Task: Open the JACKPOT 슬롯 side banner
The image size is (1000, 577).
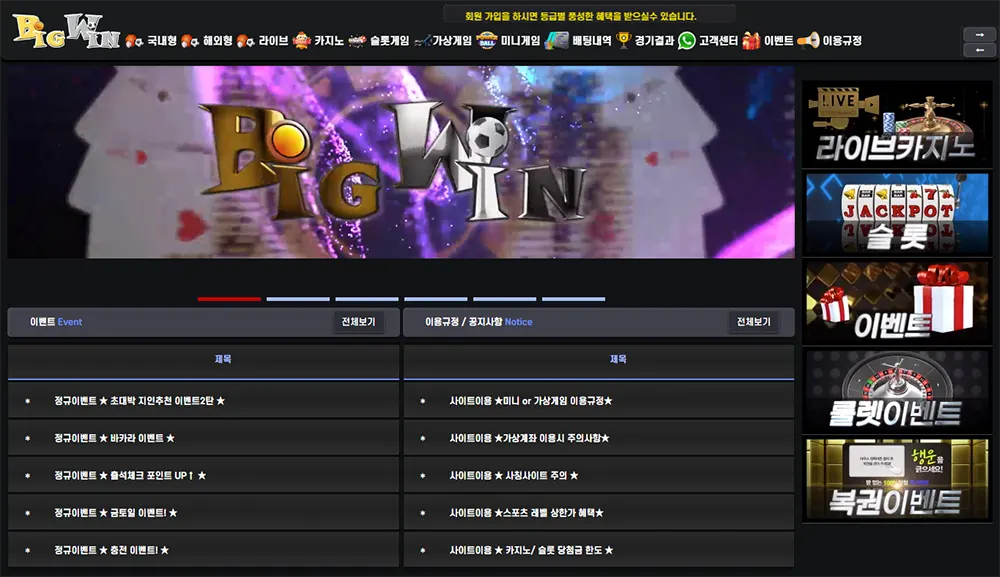Action: [897, 214]
